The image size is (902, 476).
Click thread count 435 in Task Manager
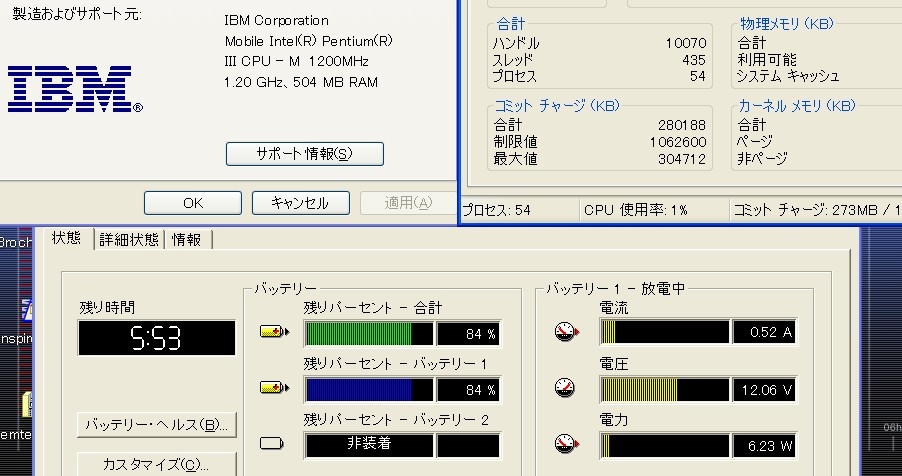coord(694,60)
